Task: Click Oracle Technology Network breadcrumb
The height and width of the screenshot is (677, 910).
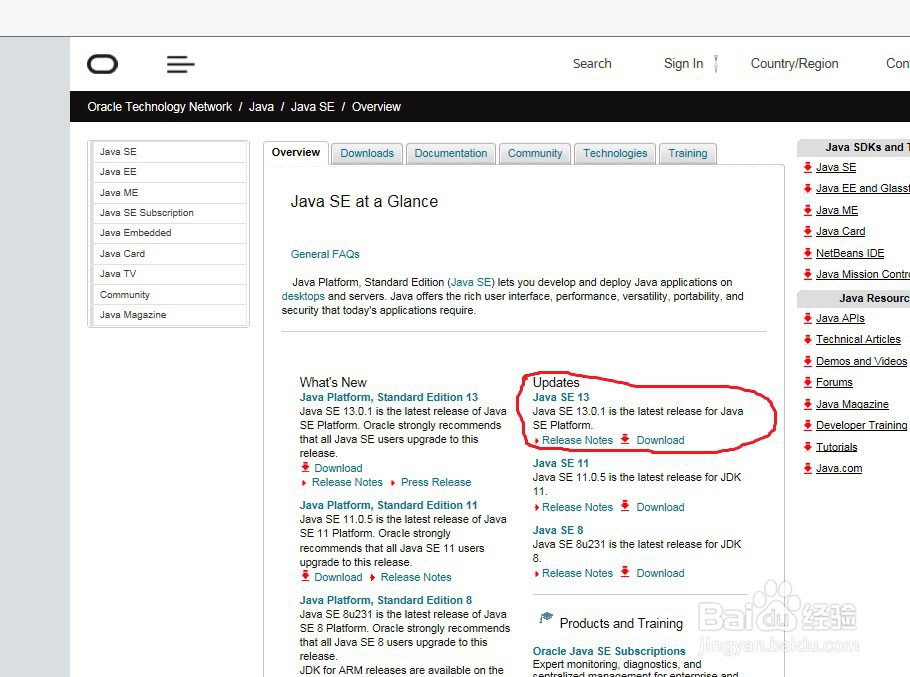Action: point(160,107)
